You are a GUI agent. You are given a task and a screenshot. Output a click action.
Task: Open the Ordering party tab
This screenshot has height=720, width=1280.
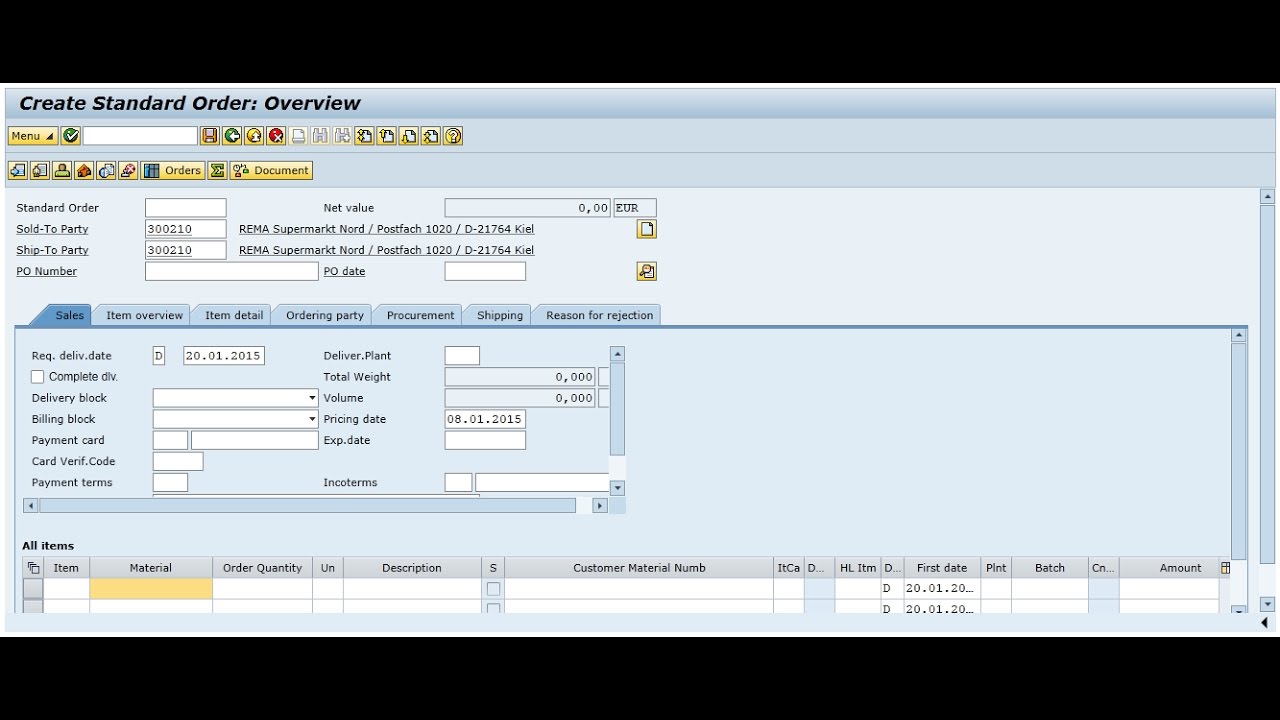coord(325,315)
